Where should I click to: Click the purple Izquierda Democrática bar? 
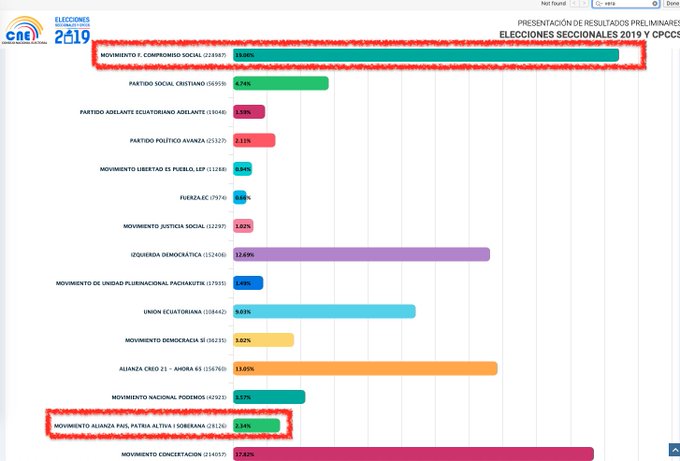(x=361, y=255)
